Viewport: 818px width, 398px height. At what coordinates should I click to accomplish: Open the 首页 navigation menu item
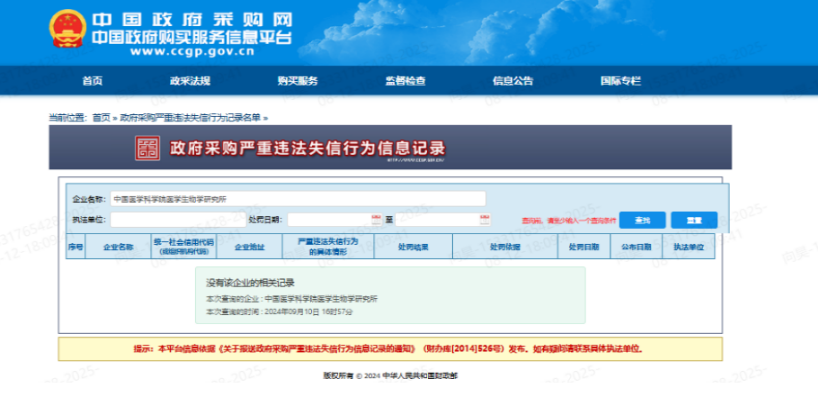click(x=92, y=81)
